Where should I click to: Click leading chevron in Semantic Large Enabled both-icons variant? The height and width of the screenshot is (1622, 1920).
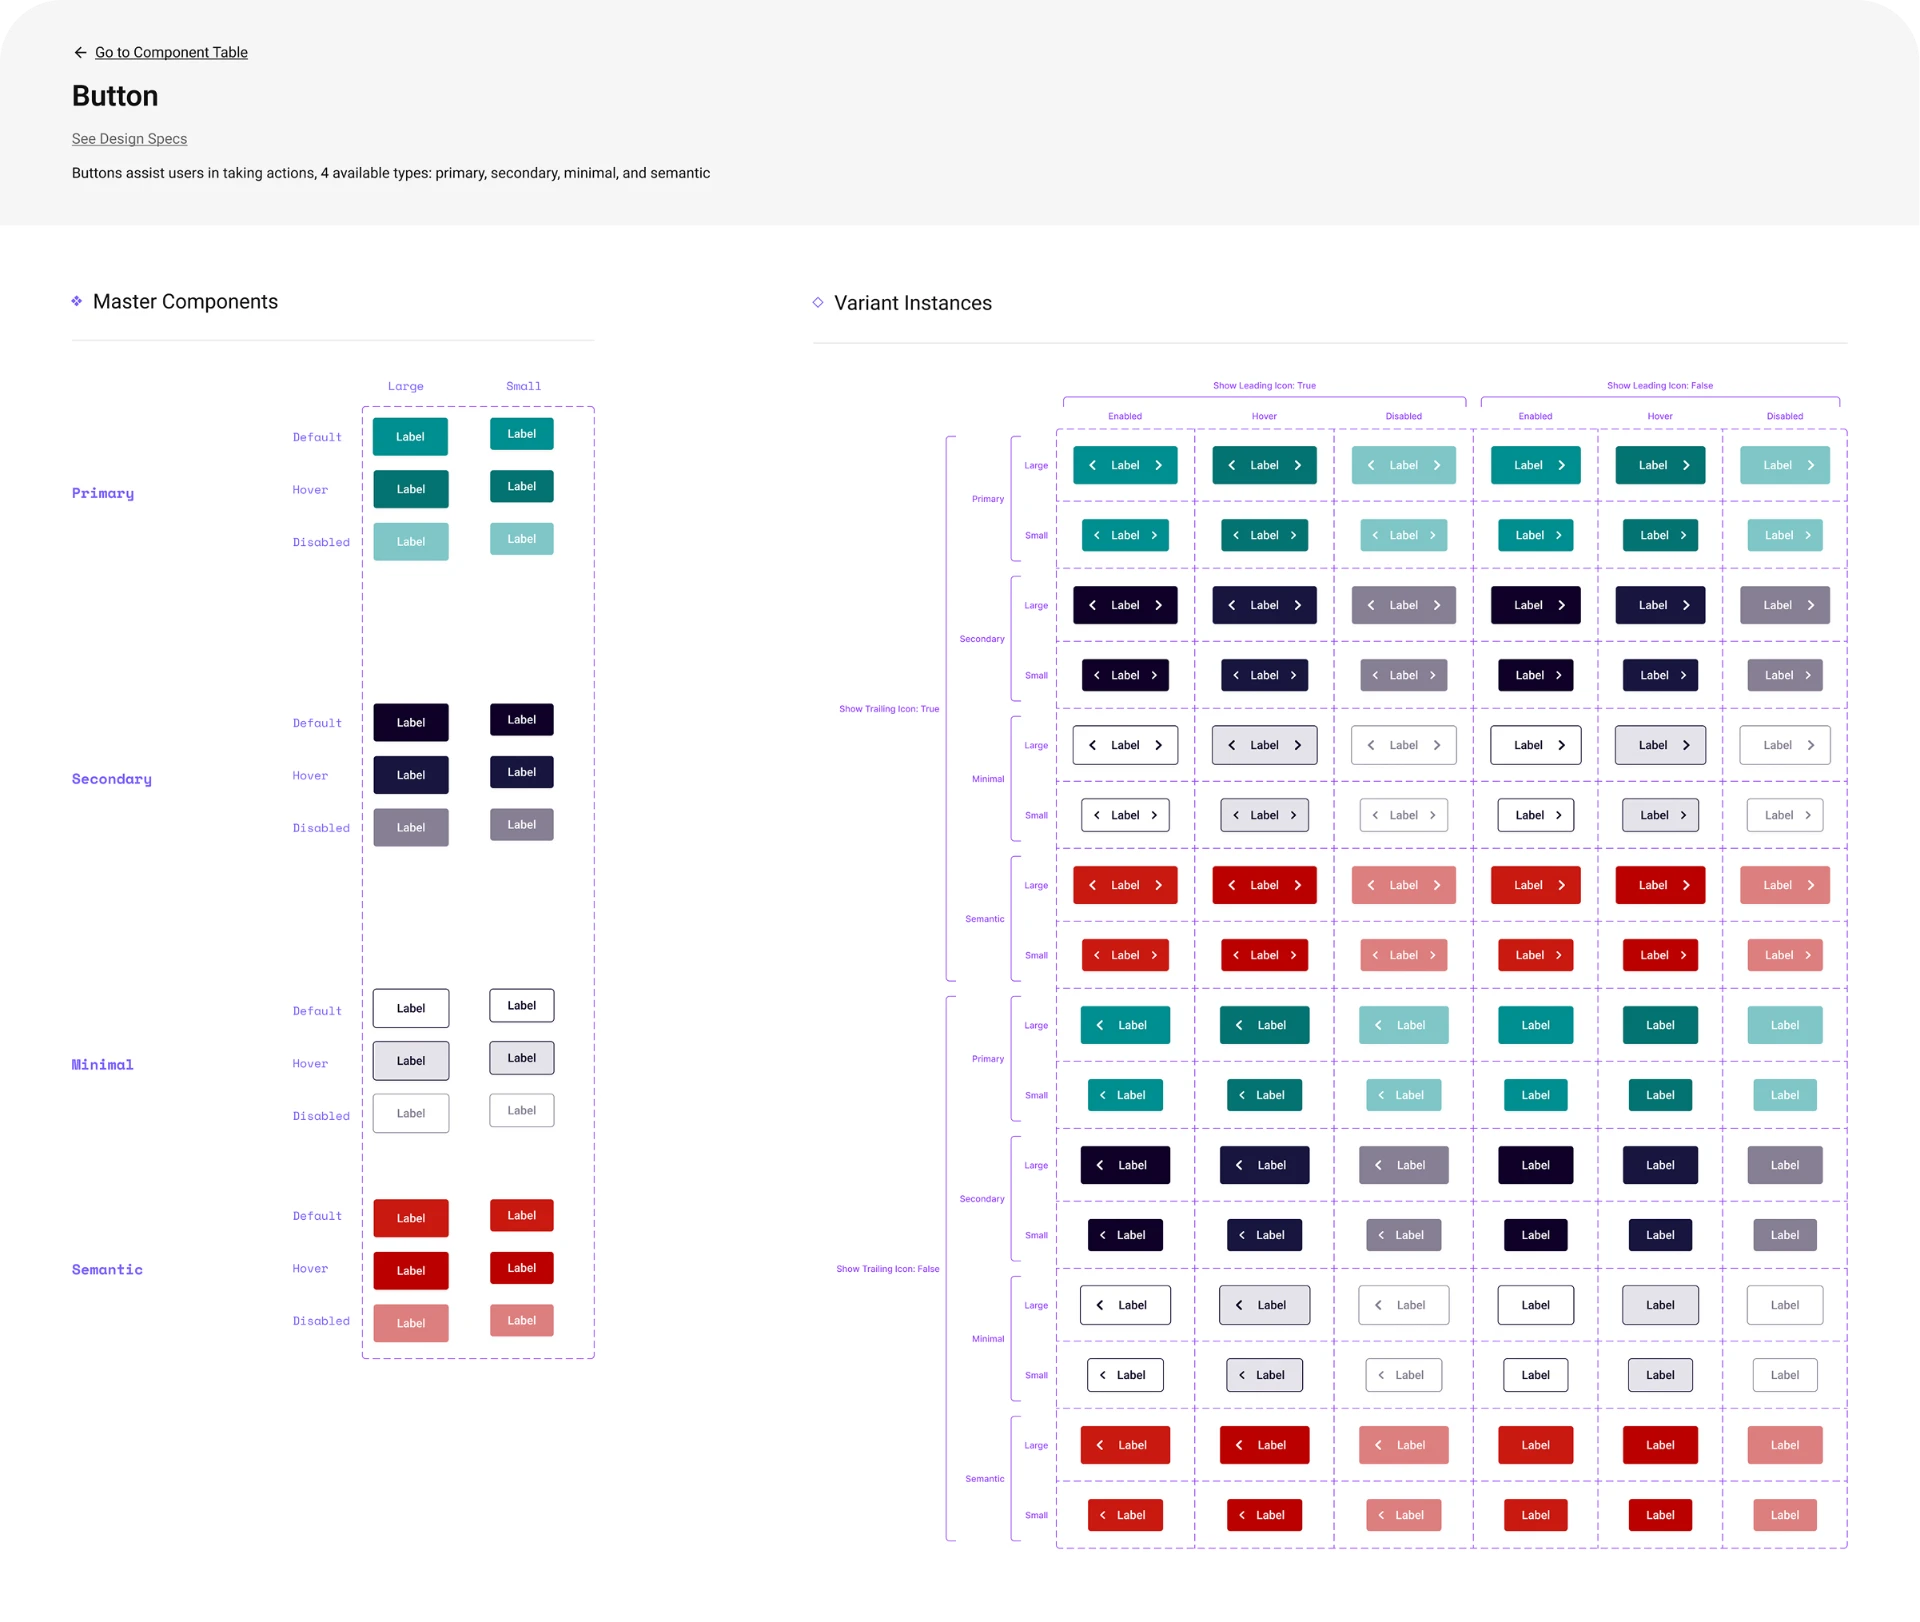coord(1092,885)
